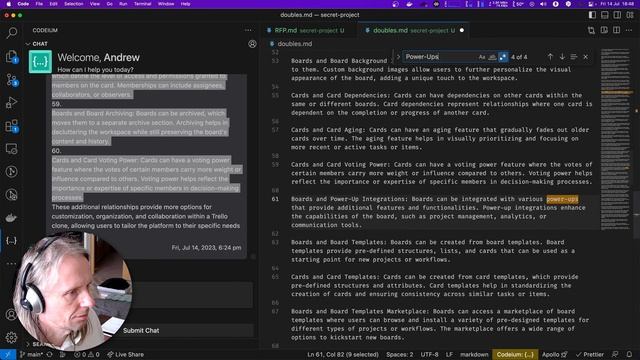Open the Accounts icon in activity bar
The image size is (640, 360).
[11, 315]
